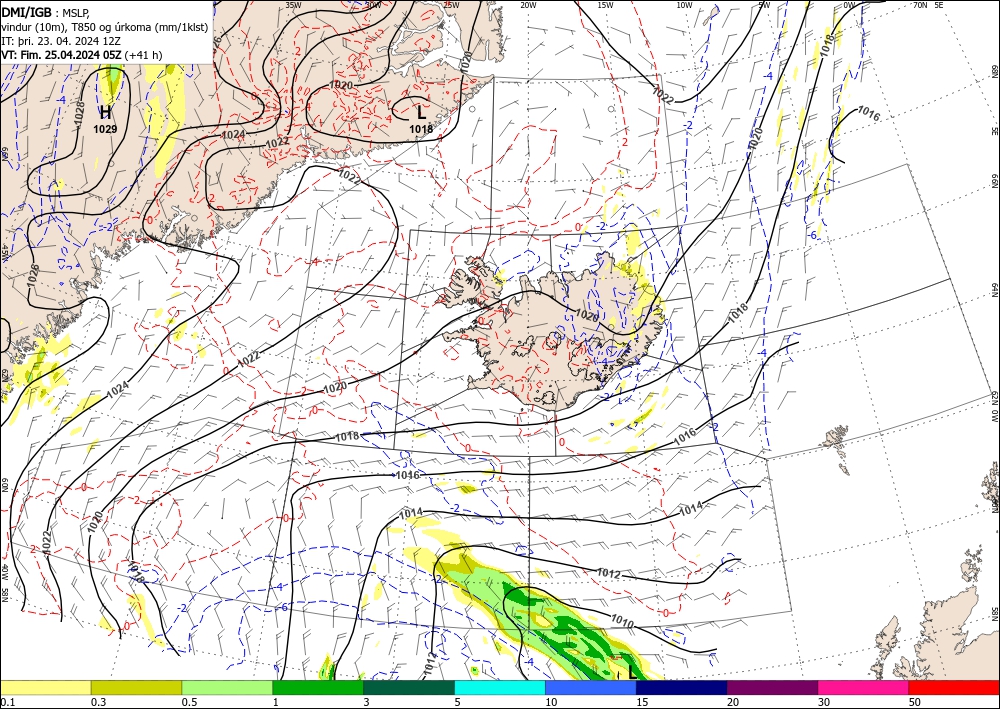Click the 35W longitude label at top

click(x=293, y=5)
